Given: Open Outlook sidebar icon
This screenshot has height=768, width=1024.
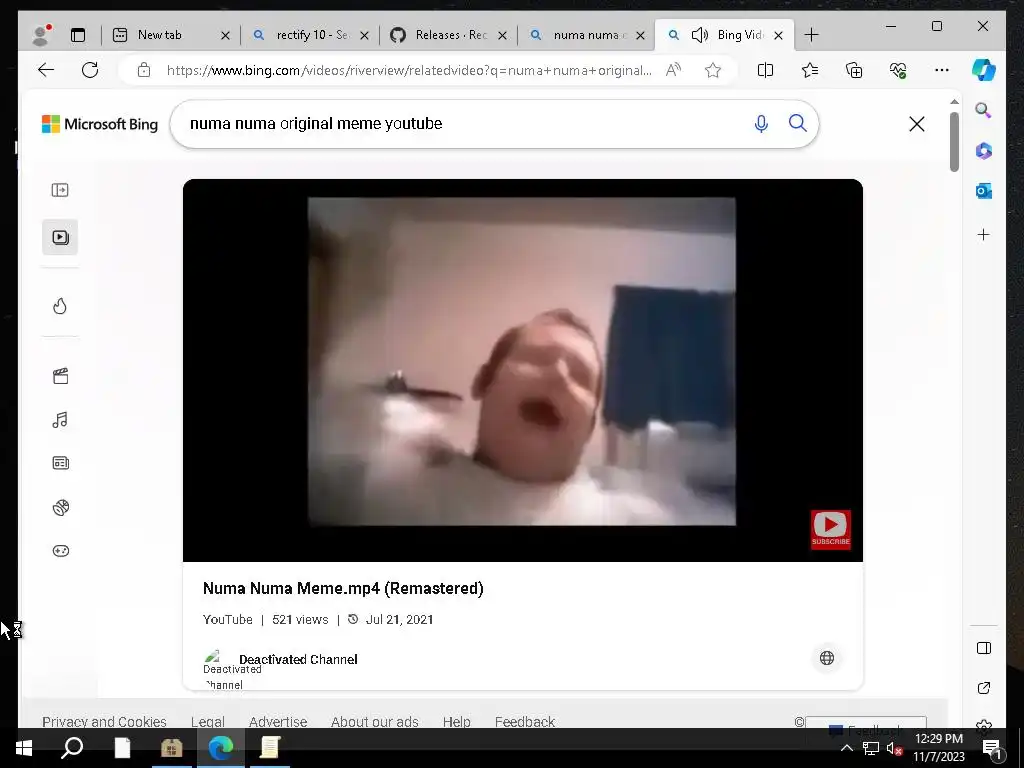Looking at the screenshot, I should (984, 191).
